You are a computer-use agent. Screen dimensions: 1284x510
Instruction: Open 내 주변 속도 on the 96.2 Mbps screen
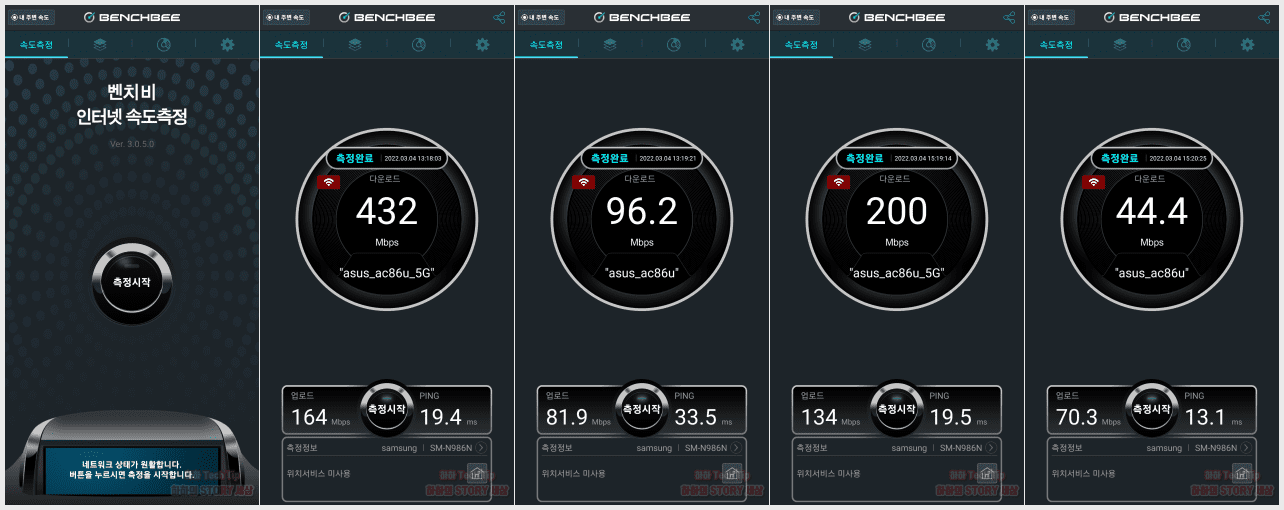point(541,17)
